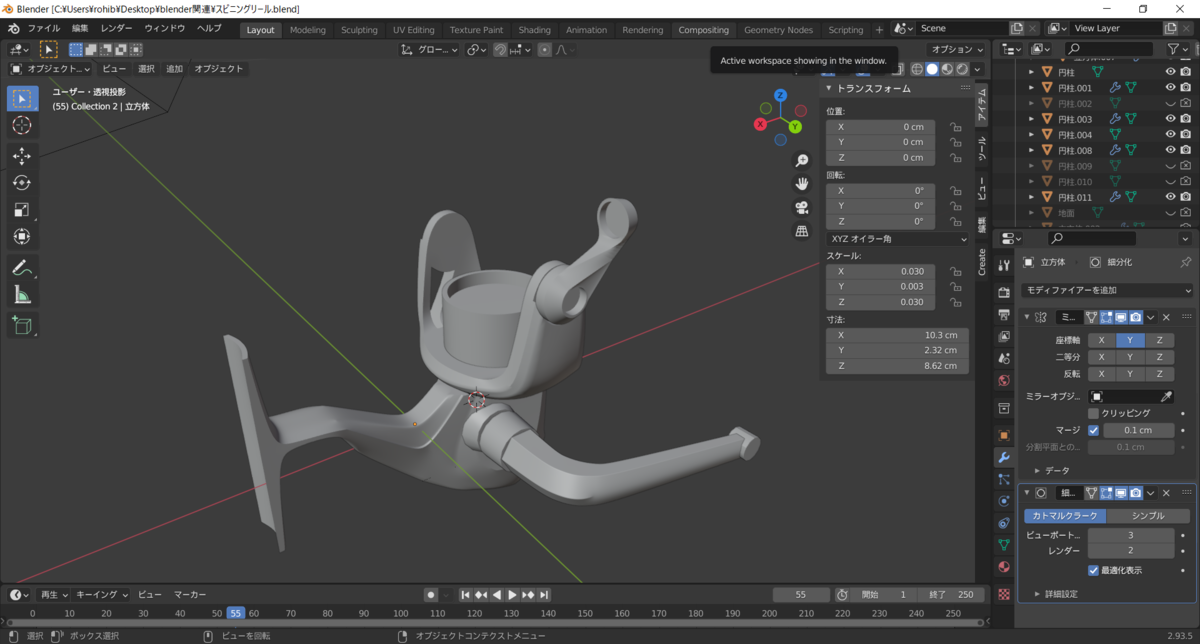1200x644 pixels.
Task: Switch to Modeling workspace tab
Action: pos(308,30)
